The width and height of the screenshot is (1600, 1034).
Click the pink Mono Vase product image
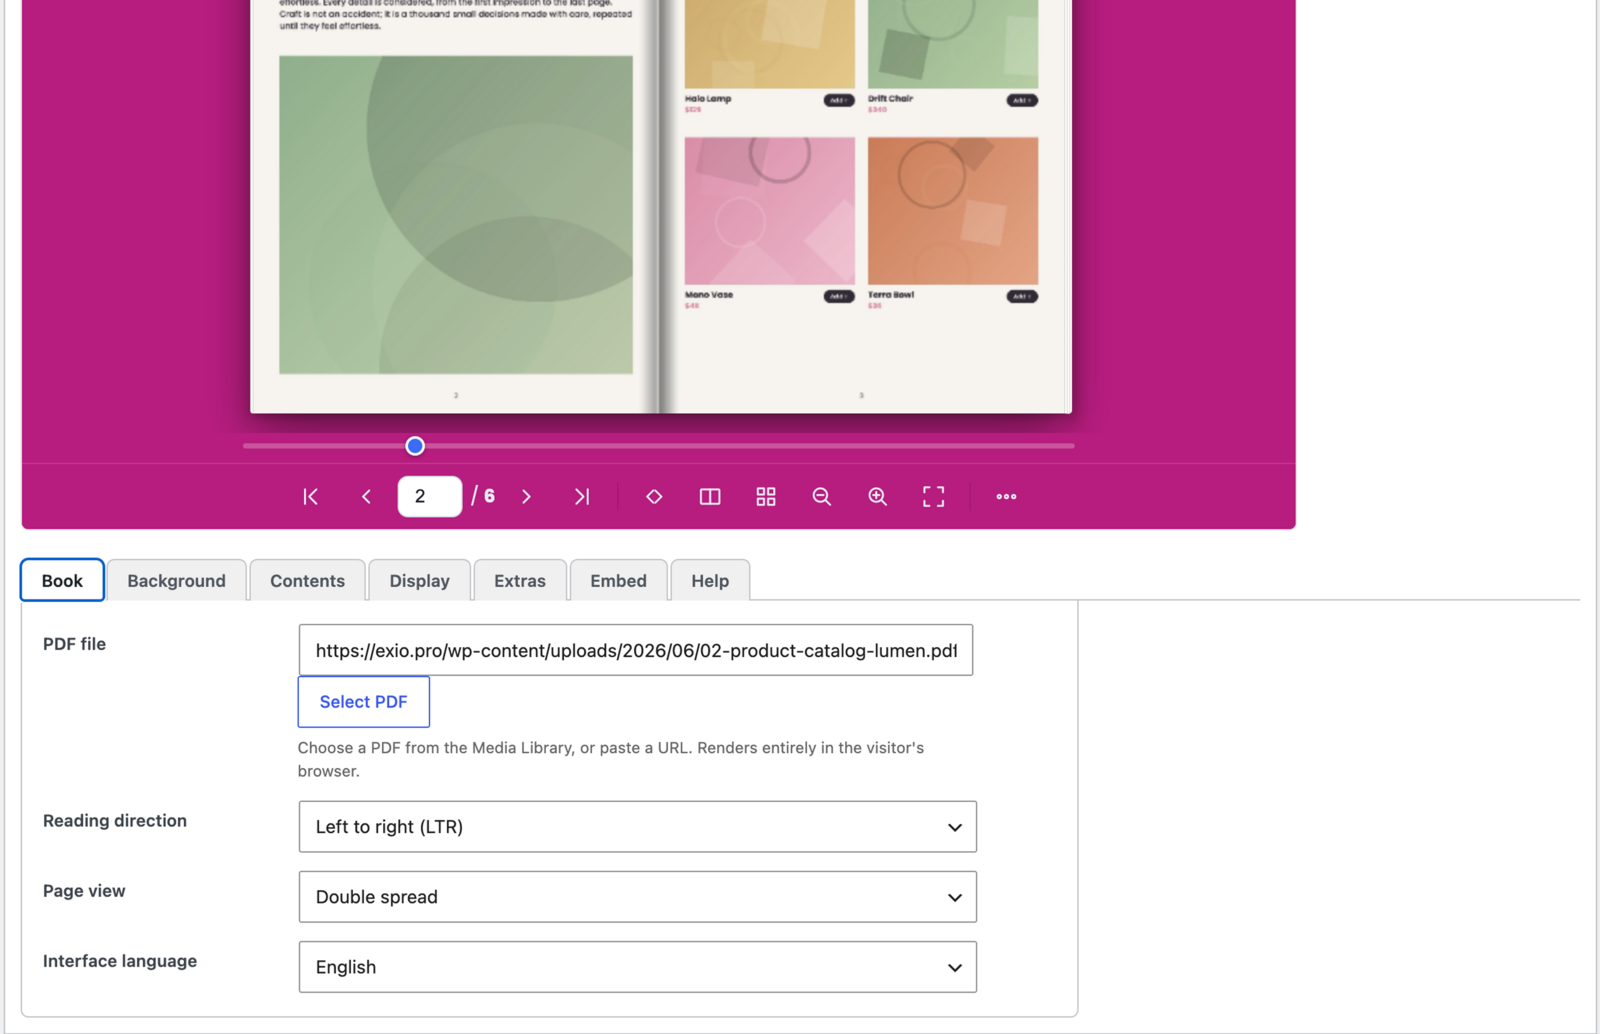tap(770, 211)
